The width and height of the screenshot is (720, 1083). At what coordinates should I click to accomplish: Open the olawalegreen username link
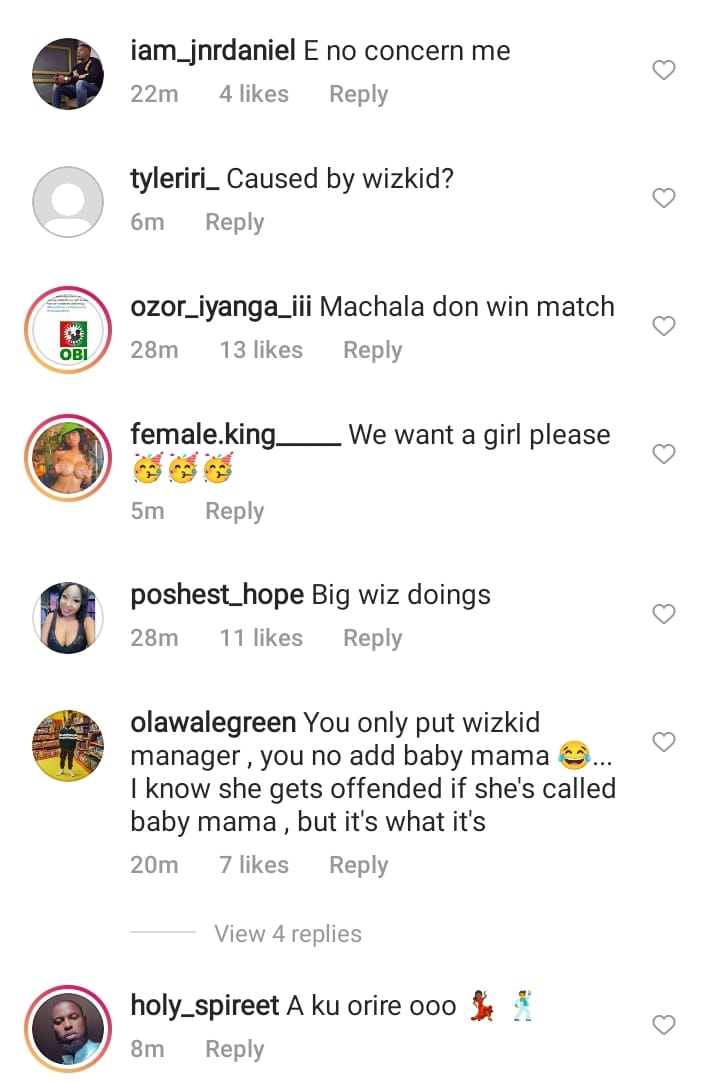(x=213, y=722)
